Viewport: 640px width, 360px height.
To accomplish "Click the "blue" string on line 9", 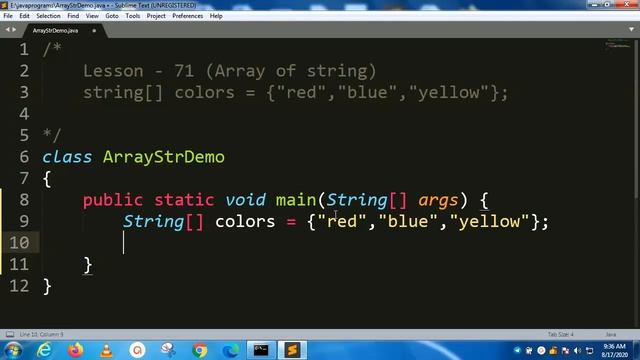I will click(x=408, y=222).
